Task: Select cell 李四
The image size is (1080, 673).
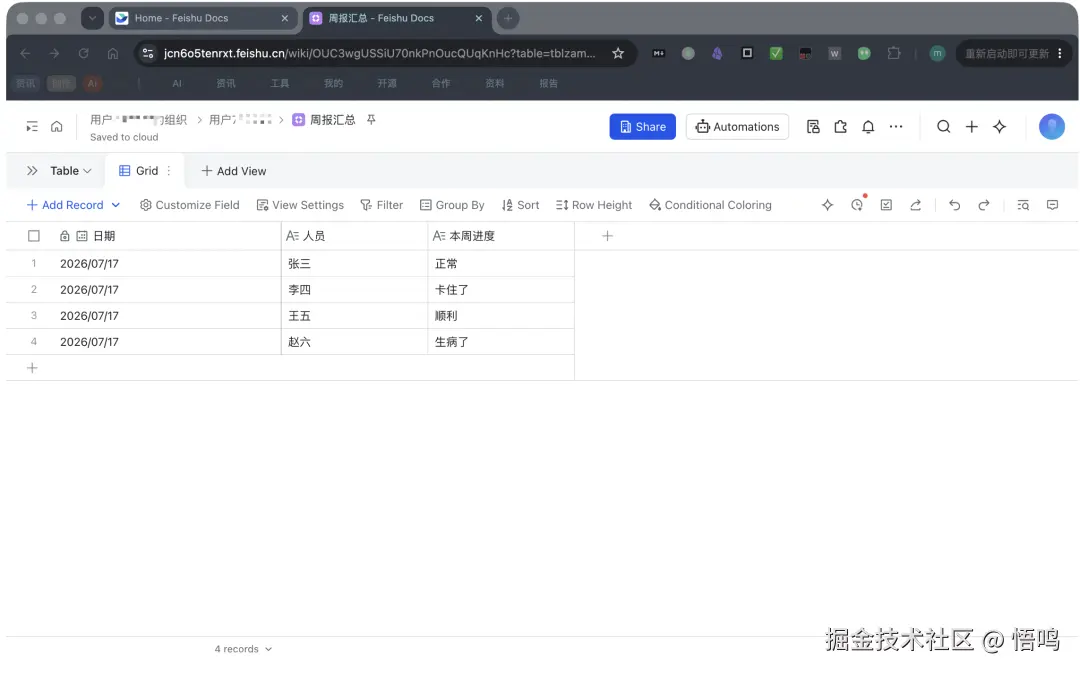Action: [x=354, y=290]
